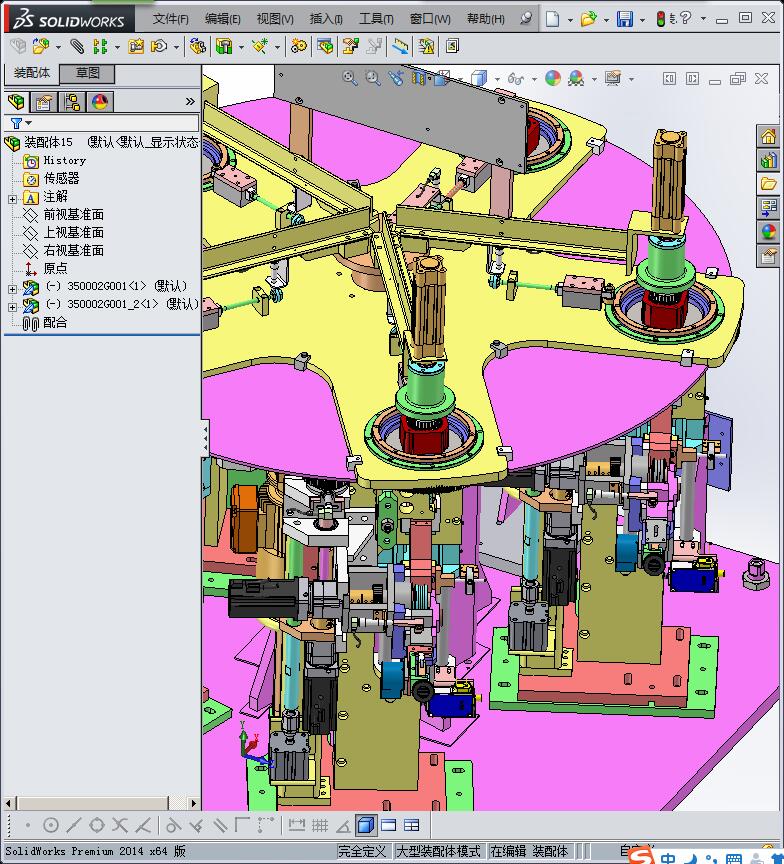Viewport: 784px width, 864px height.
Task: Open dropdown arrow next to Reference Geometry
Action: click(x=277, y=48)
